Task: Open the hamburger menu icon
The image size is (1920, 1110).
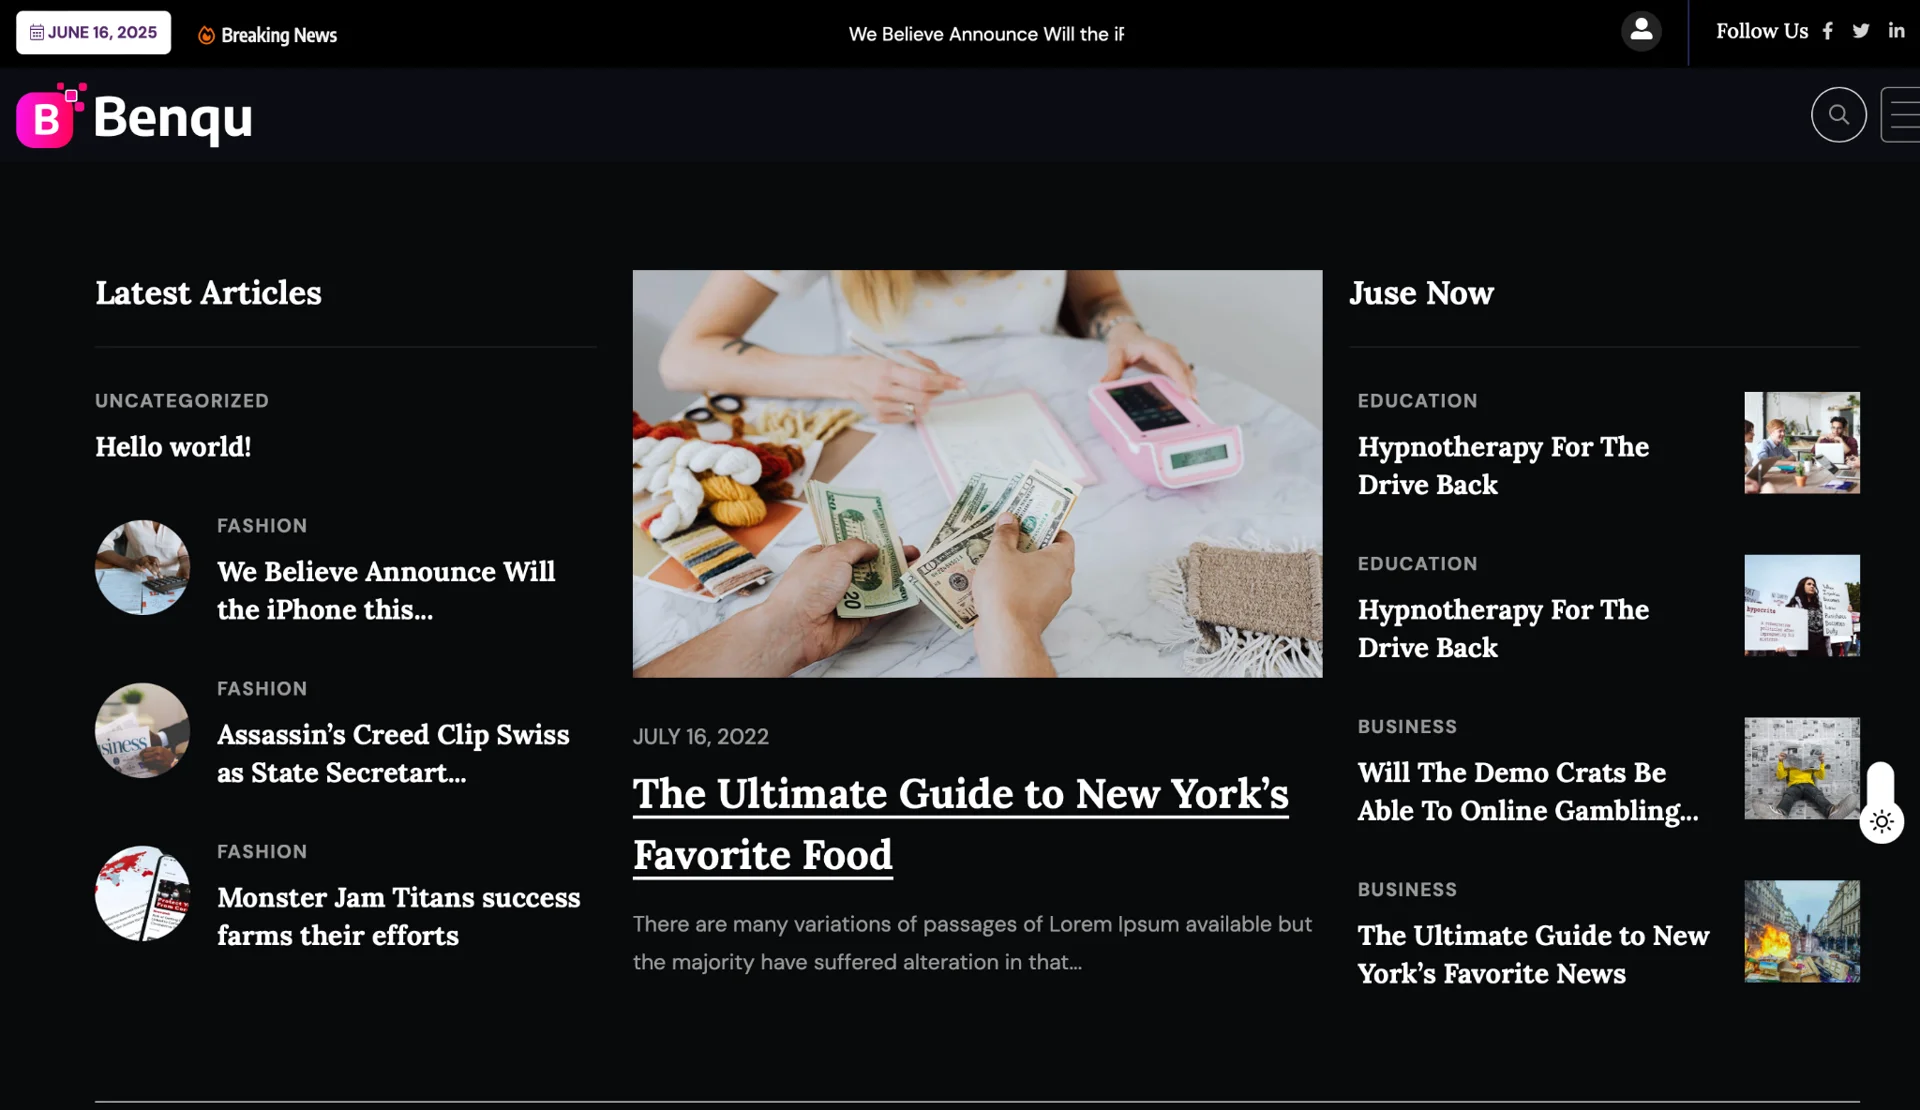Action: tap(1901, 115)
